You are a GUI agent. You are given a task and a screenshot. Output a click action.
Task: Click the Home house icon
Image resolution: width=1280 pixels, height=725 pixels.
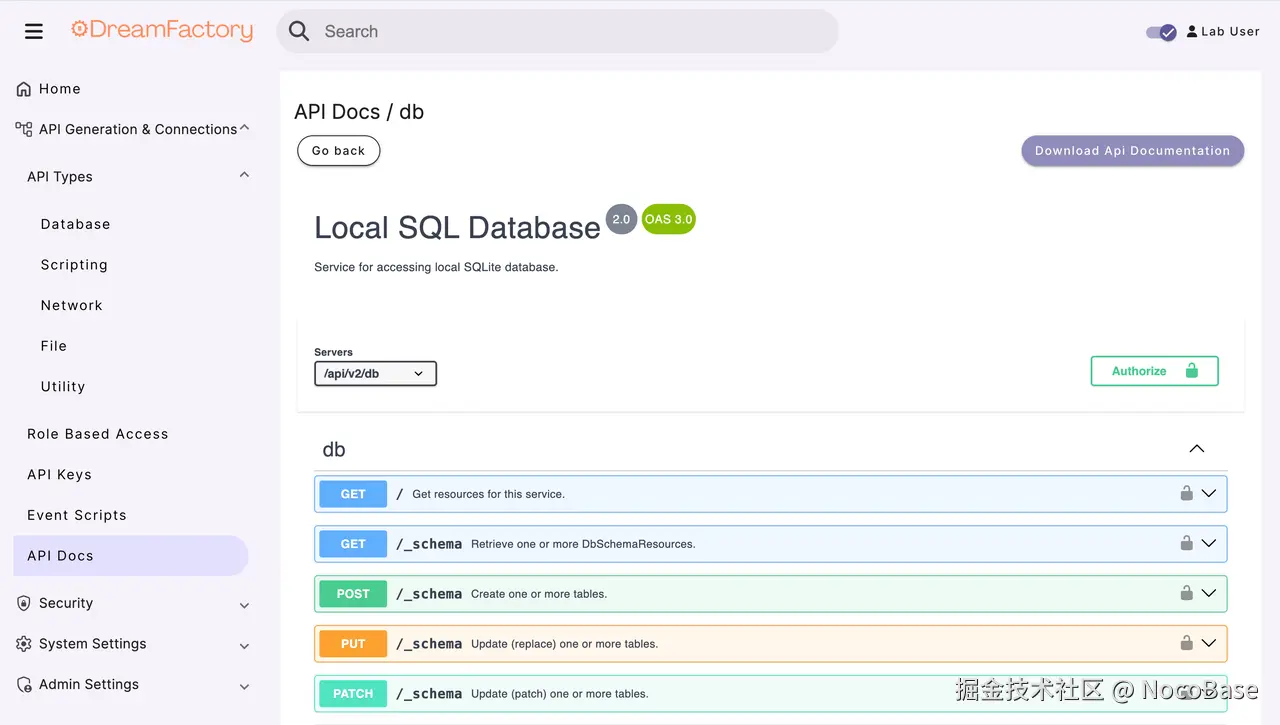[24, 89]
